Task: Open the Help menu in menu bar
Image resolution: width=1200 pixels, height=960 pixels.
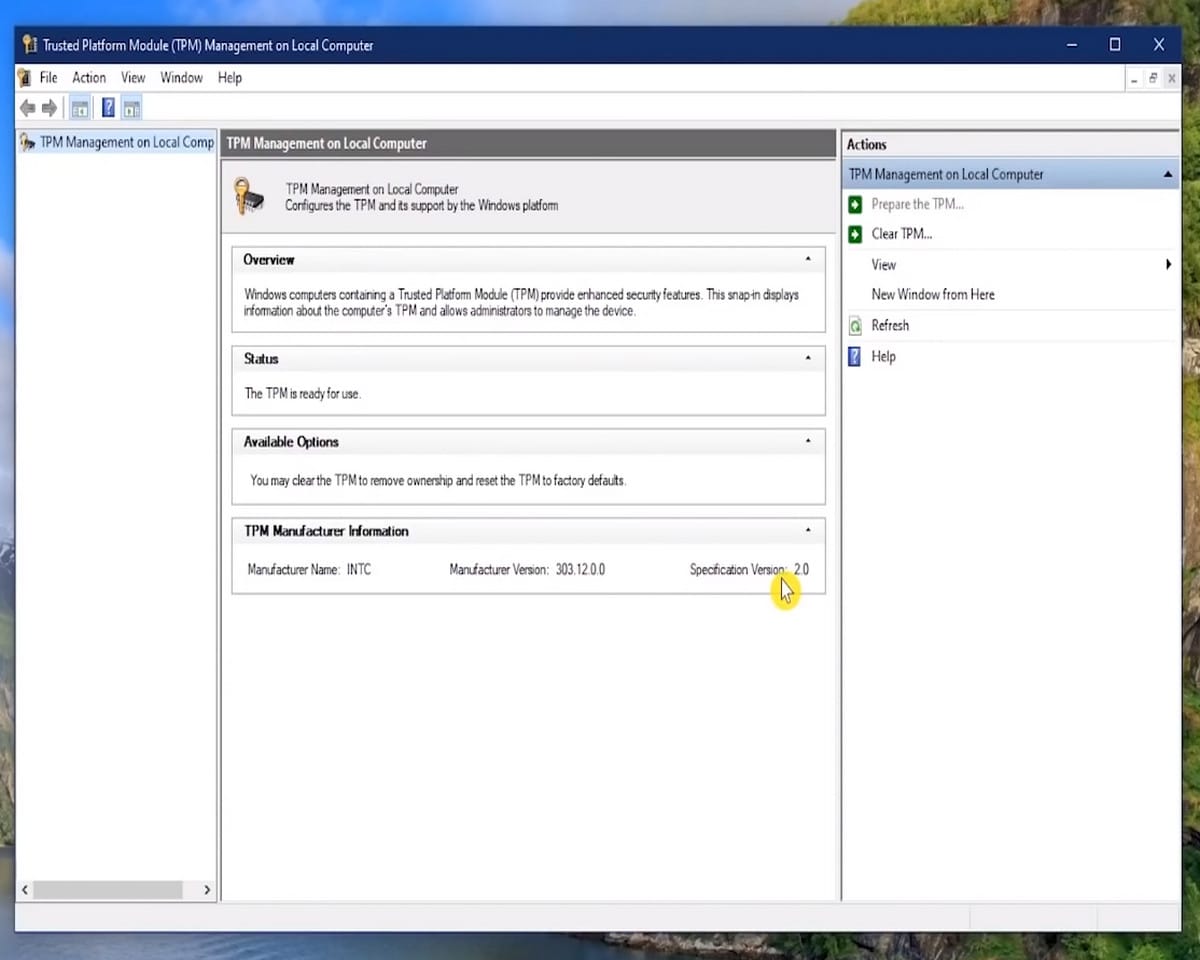Action: click(x=230, y=78)
